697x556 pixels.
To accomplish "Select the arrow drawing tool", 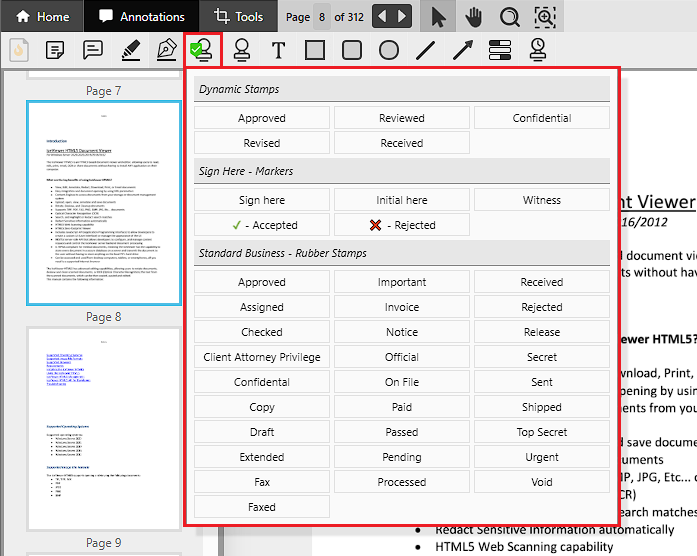I will [x=463, y=50].
